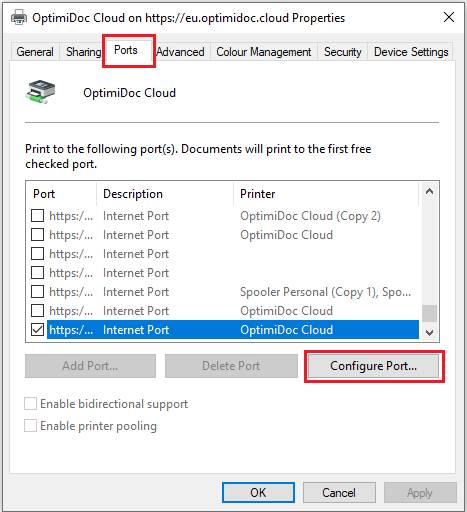Open the Security tab

[343, 52]
